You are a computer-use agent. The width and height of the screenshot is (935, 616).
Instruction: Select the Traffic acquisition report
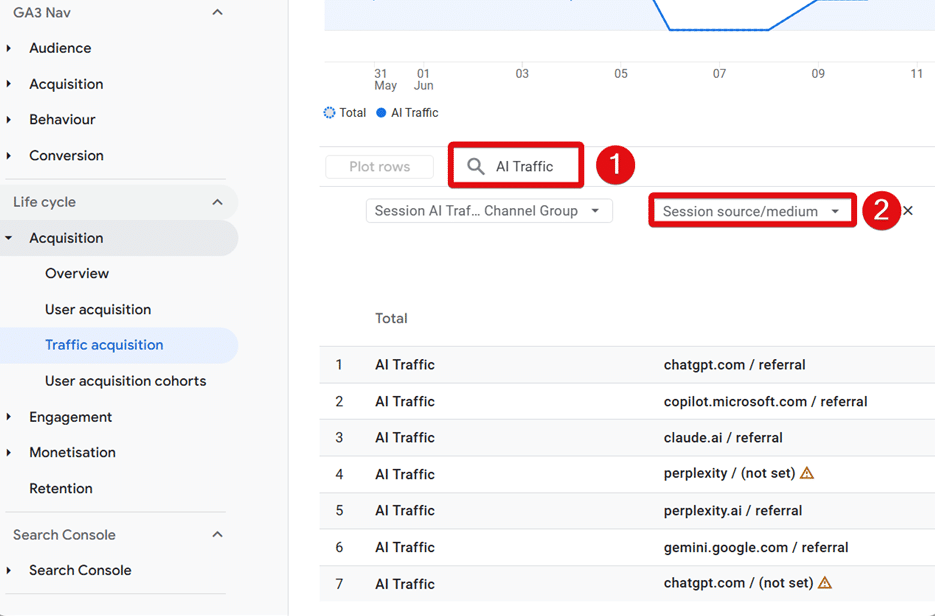[x=104, y=345]
